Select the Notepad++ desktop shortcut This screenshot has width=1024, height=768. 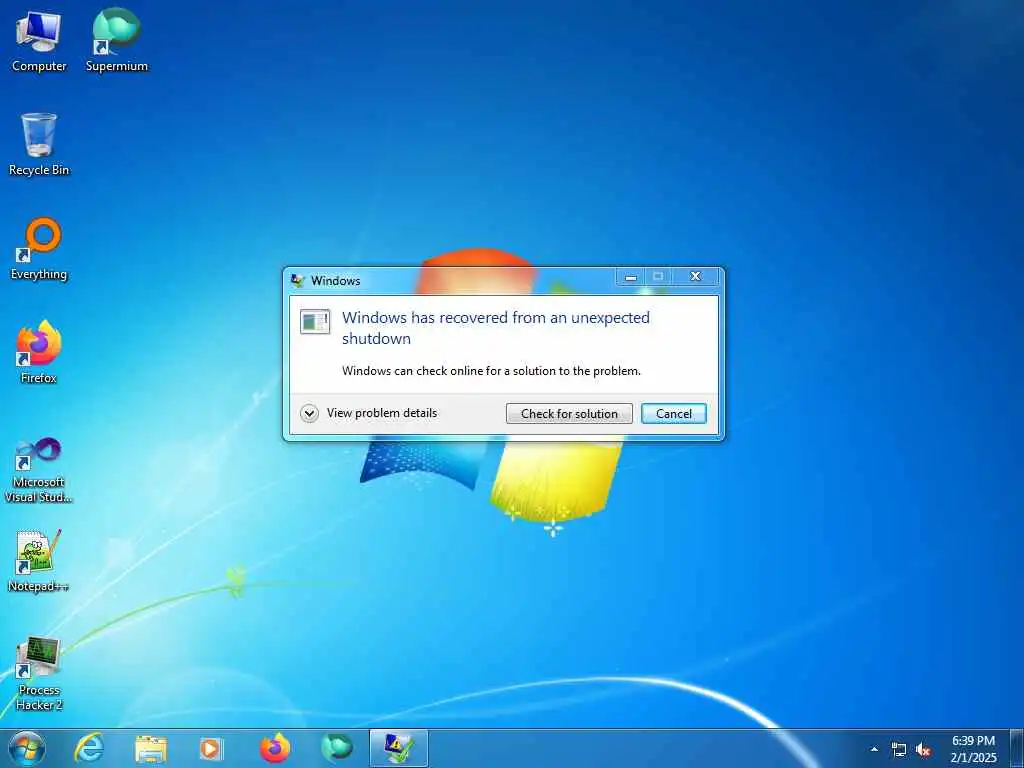click(39, 561)
